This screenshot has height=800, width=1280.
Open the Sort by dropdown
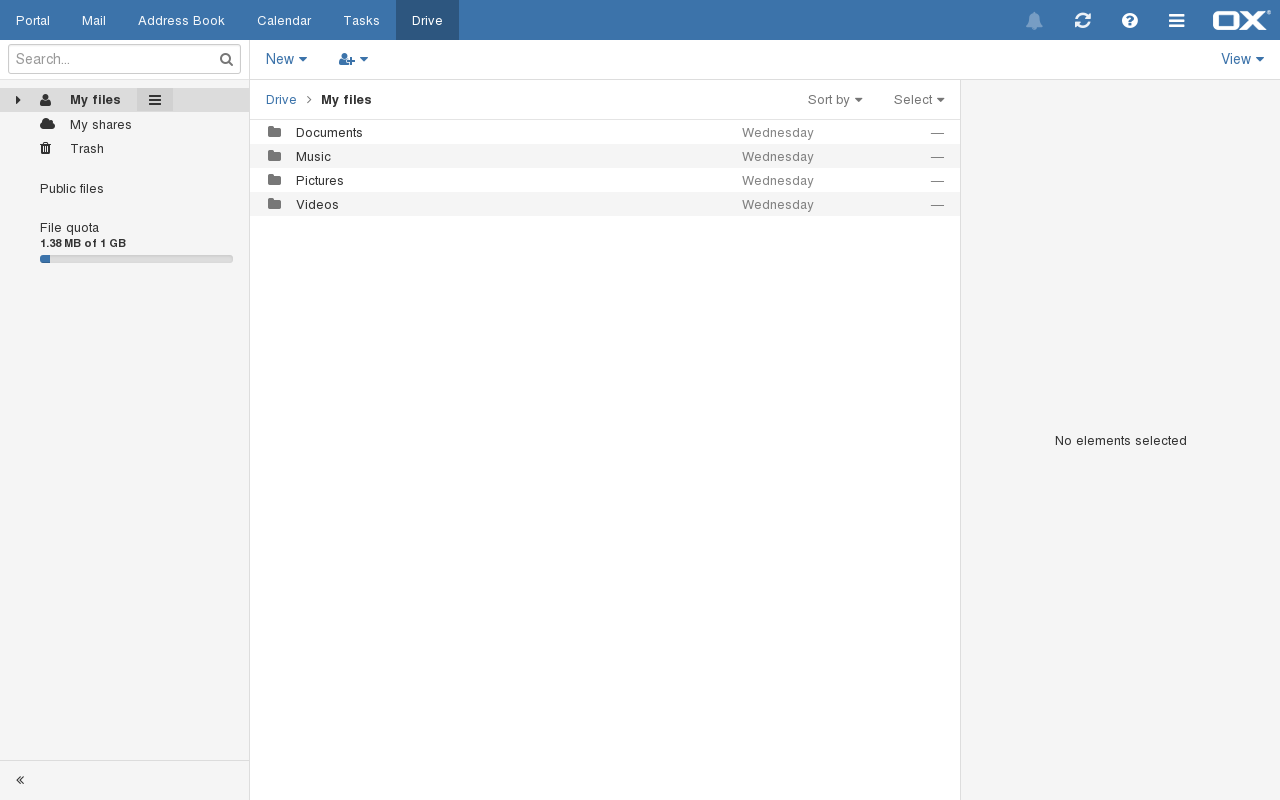tap(835, 100)
